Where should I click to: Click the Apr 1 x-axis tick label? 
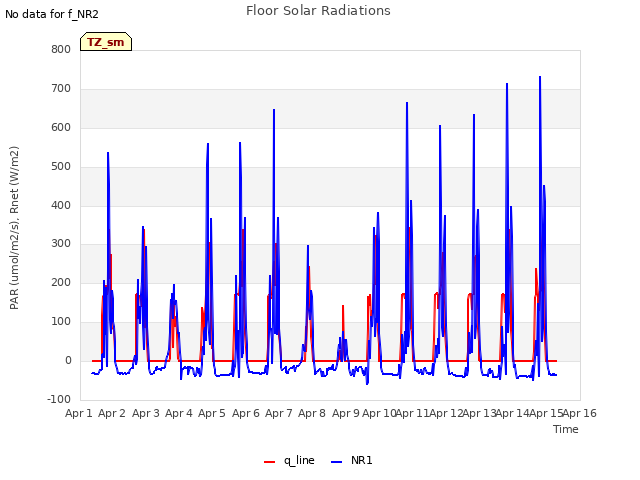79,413
